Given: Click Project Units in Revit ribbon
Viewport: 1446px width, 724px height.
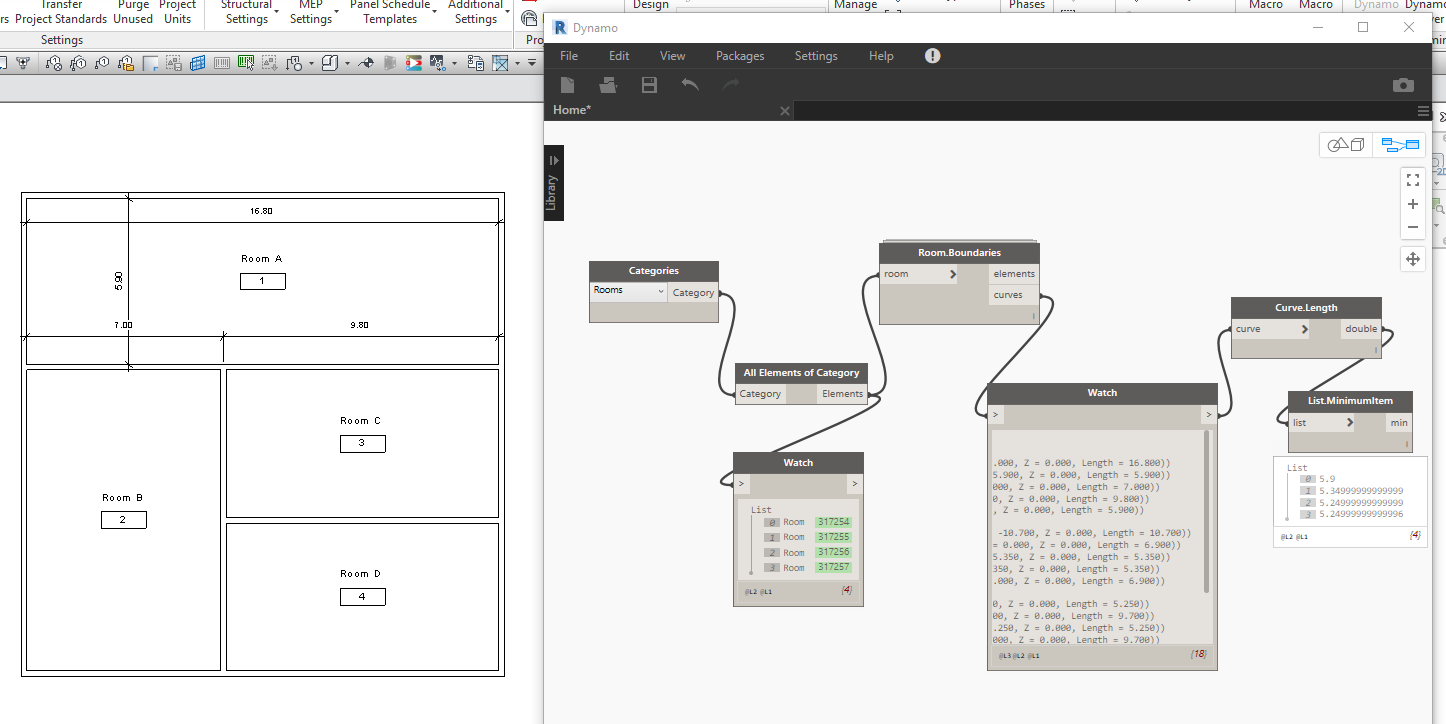Looking at the screenshot, I should [177, 12].
